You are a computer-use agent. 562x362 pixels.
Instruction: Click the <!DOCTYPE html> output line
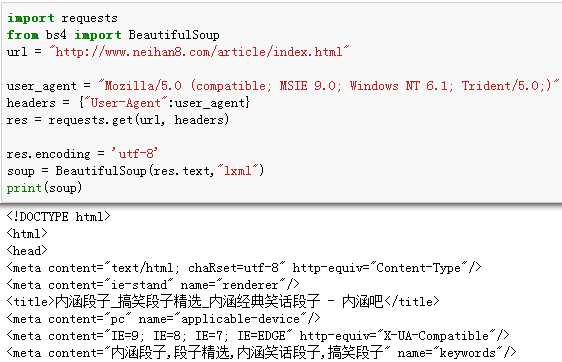[x=59, y=217]
